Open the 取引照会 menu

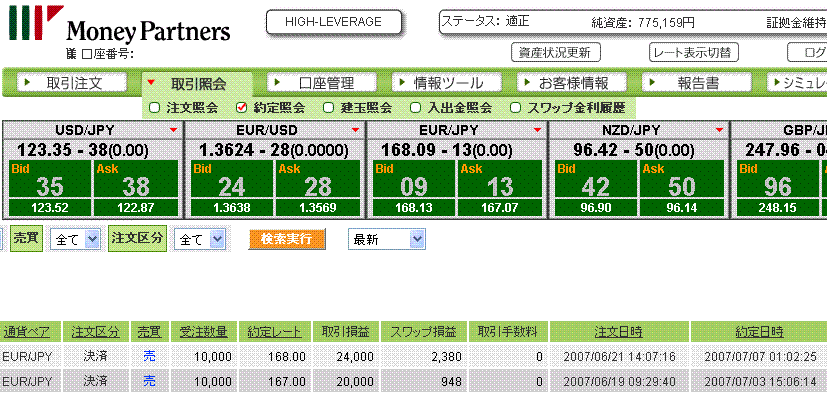(197, 83)
